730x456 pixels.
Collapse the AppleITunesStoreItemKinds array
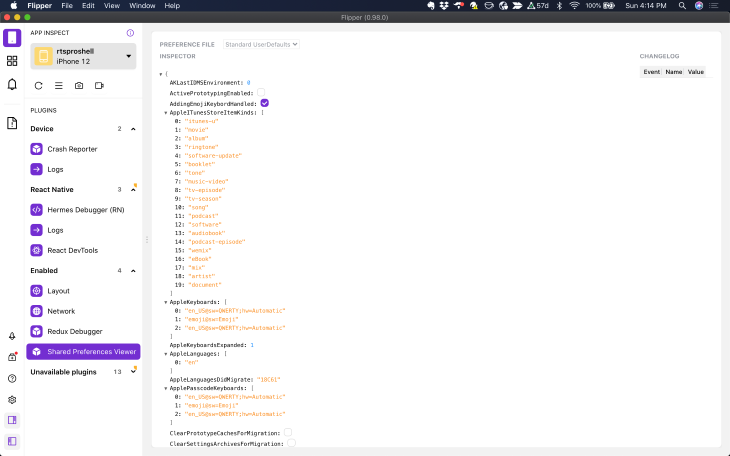[166, 113]
